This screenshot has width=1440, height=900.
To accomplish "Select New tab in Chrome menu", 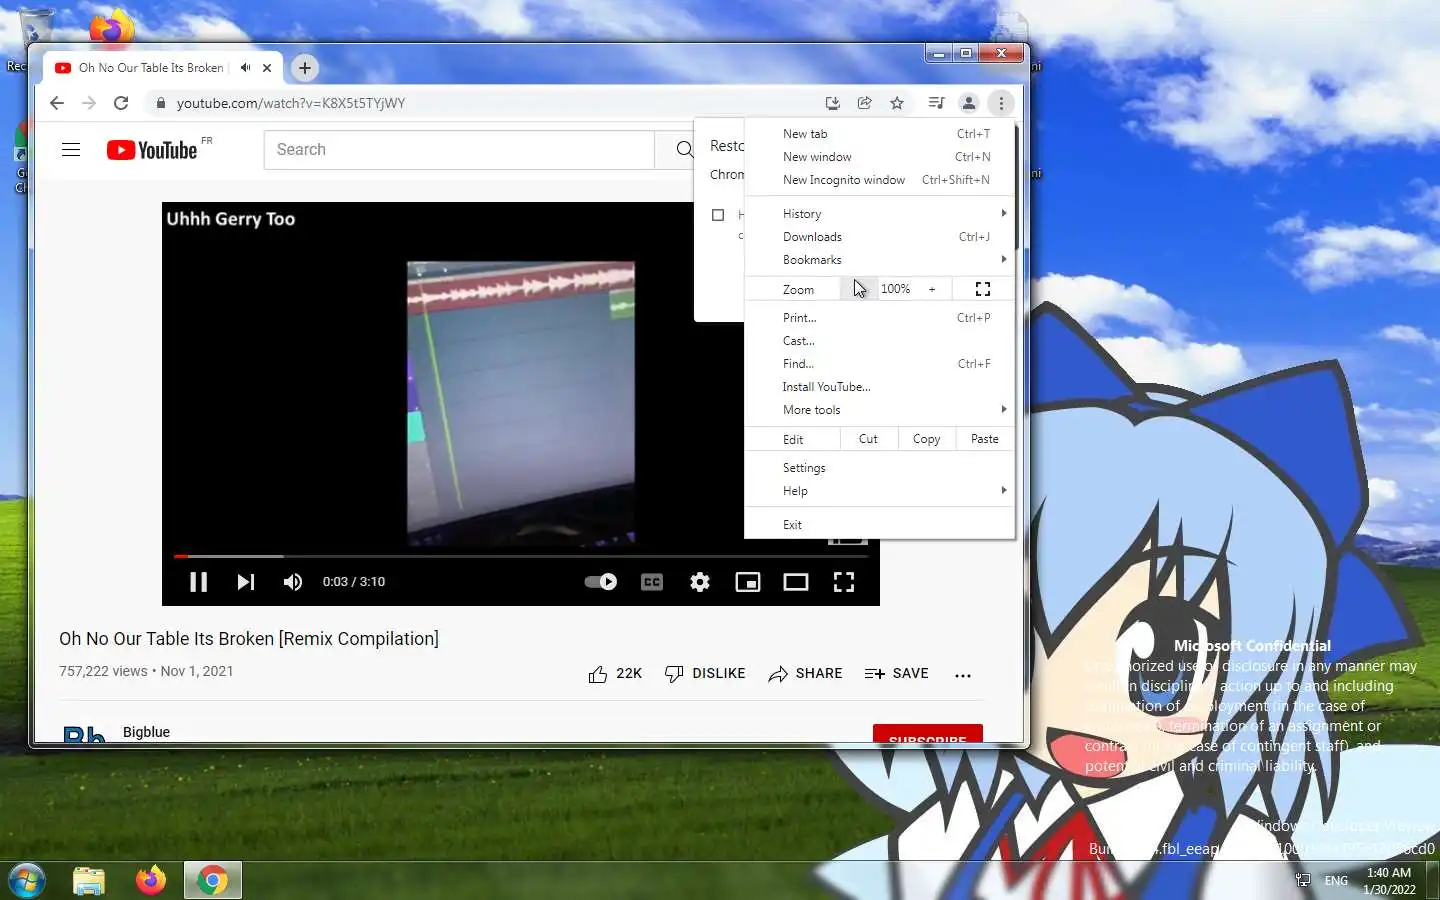I will (879, 134).
